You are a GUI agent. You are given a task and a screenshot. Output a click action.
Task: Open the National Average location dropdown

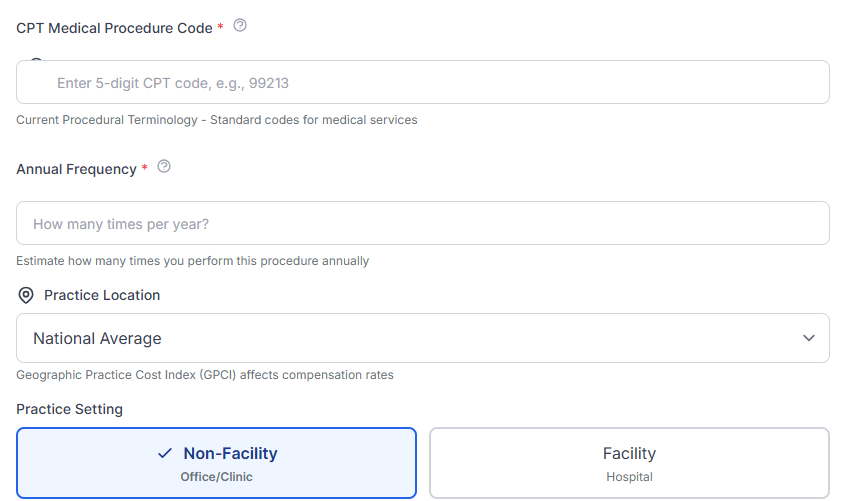coord(422,338)
